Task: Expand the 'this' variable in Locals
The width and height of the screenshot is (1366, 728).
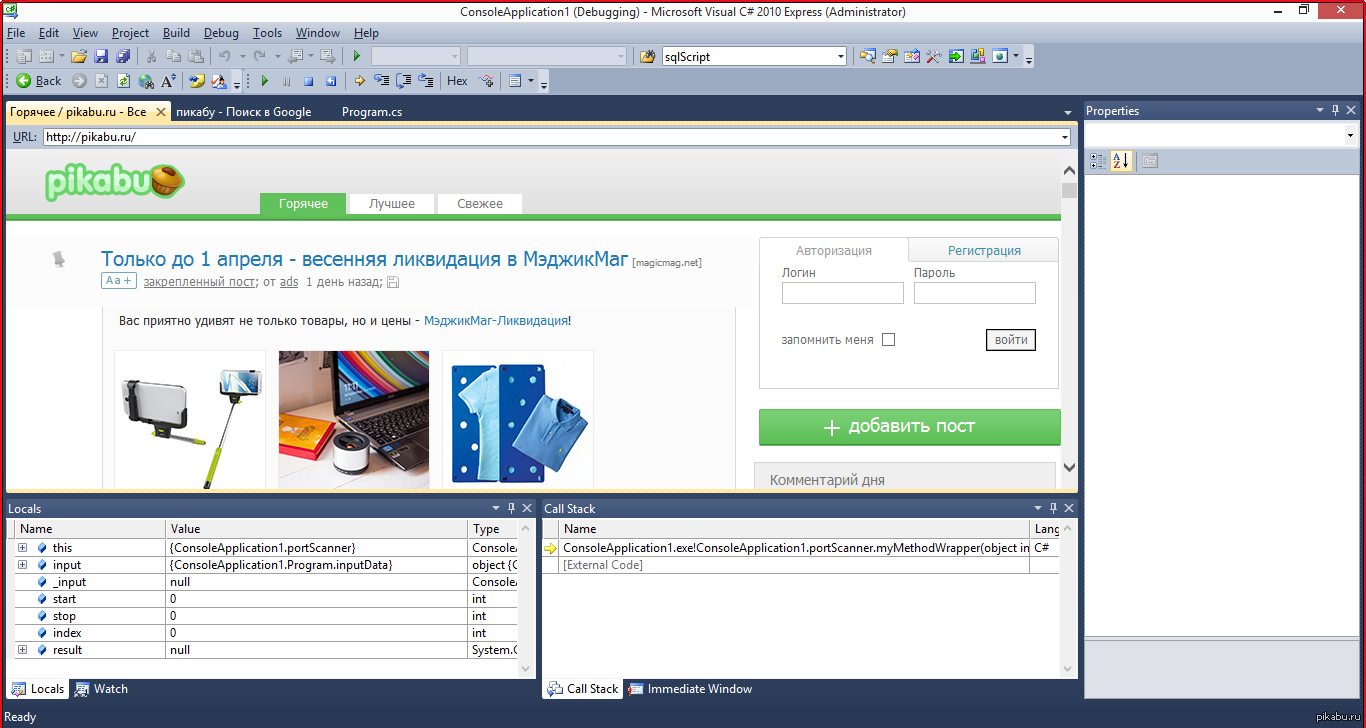Action: [x=22, y=548]
